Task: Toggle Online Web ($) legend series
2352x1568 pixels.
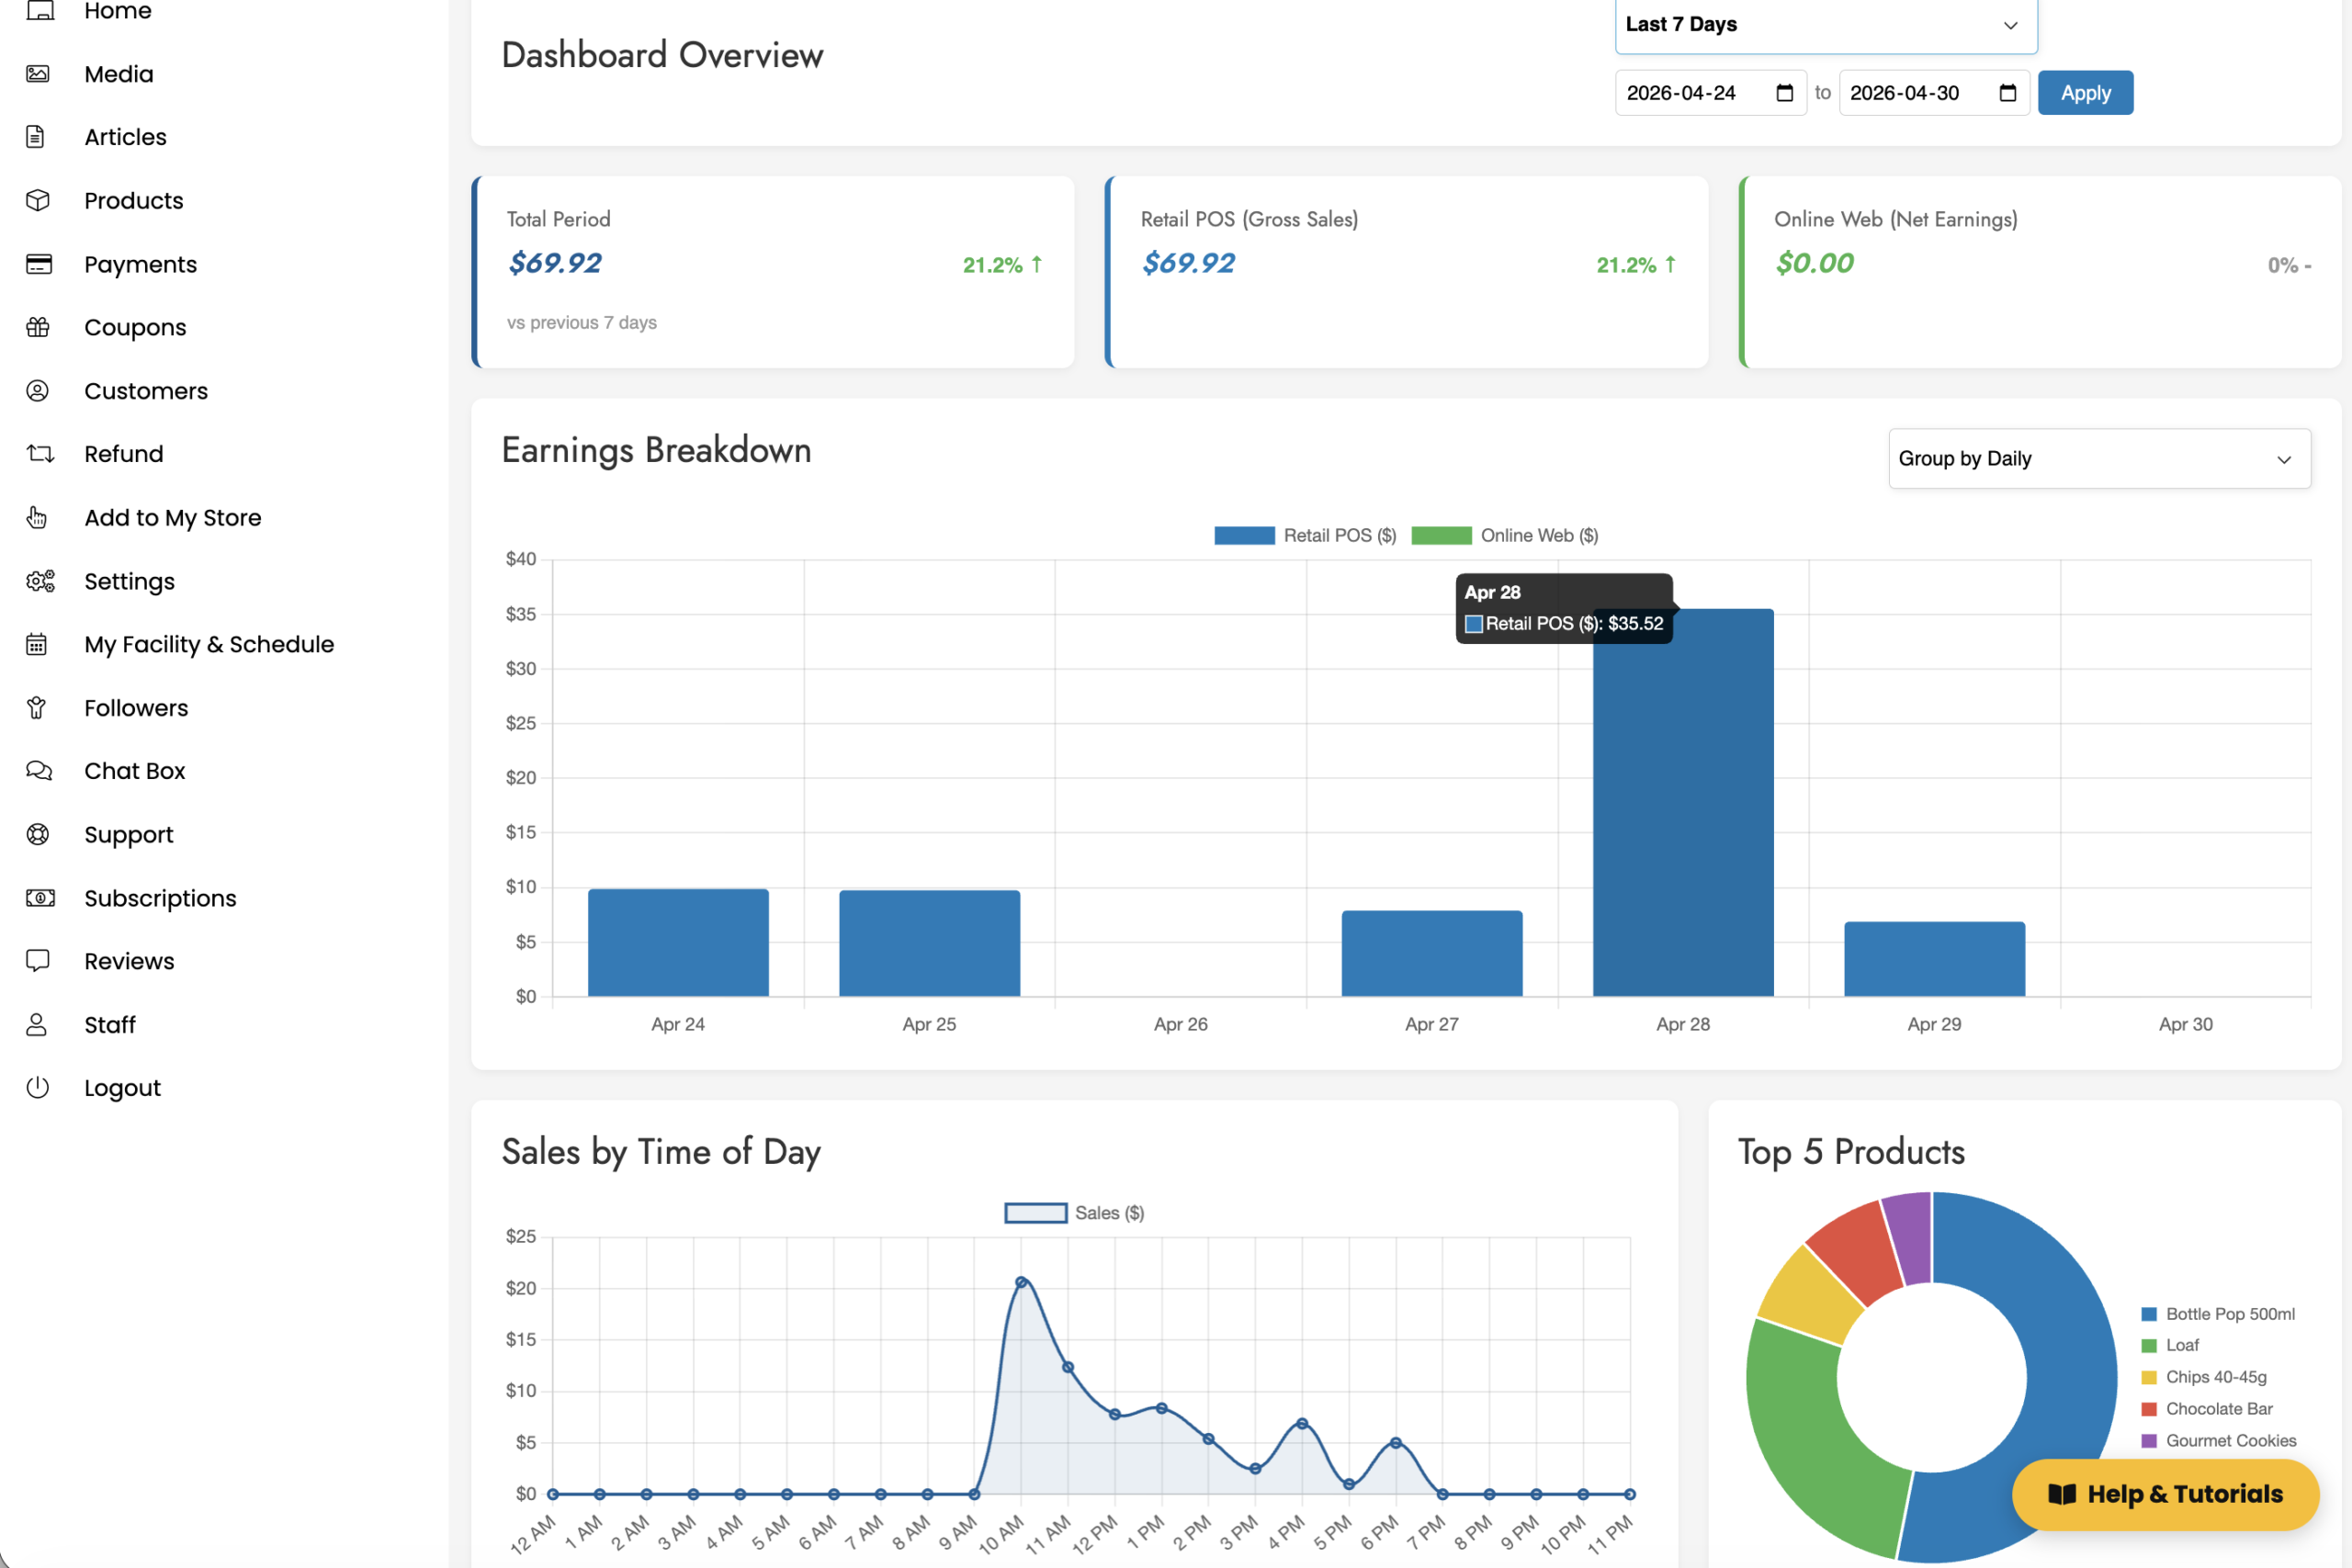Action: click(1505, 536)
